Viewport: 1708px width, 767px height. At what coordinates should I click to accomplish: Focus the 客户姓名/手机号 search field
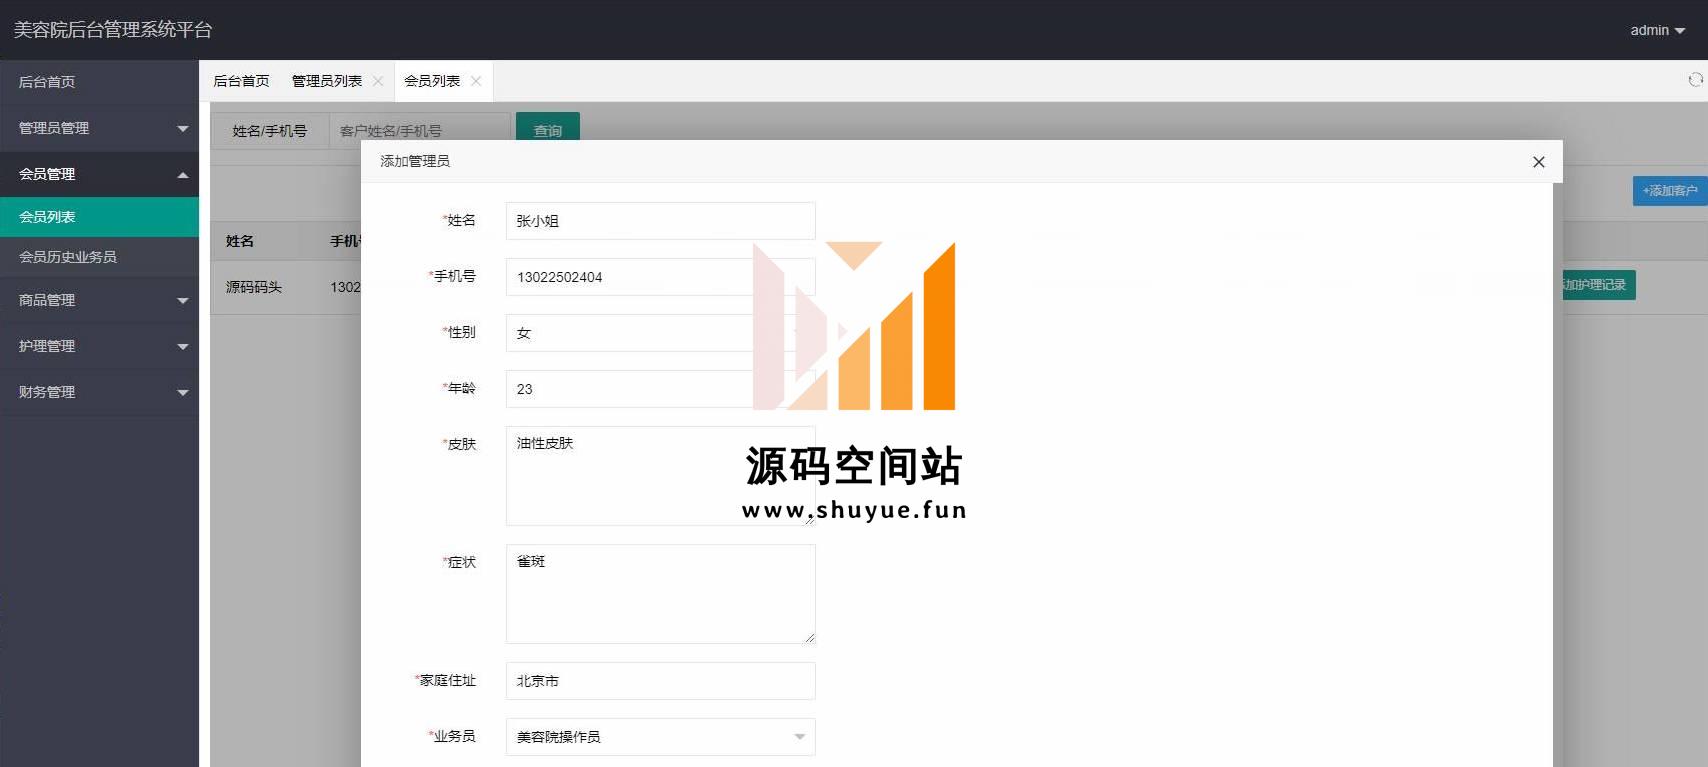(x=420, y=131)
